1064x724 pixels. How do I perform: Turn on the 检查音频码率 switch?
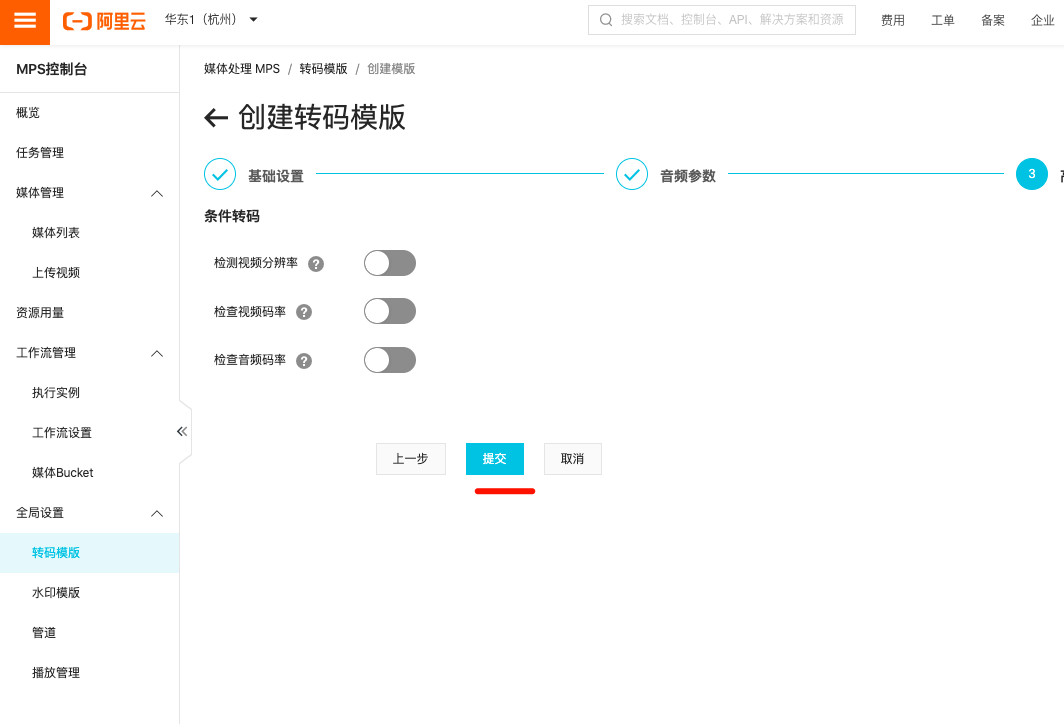click(x=389, y=360)
